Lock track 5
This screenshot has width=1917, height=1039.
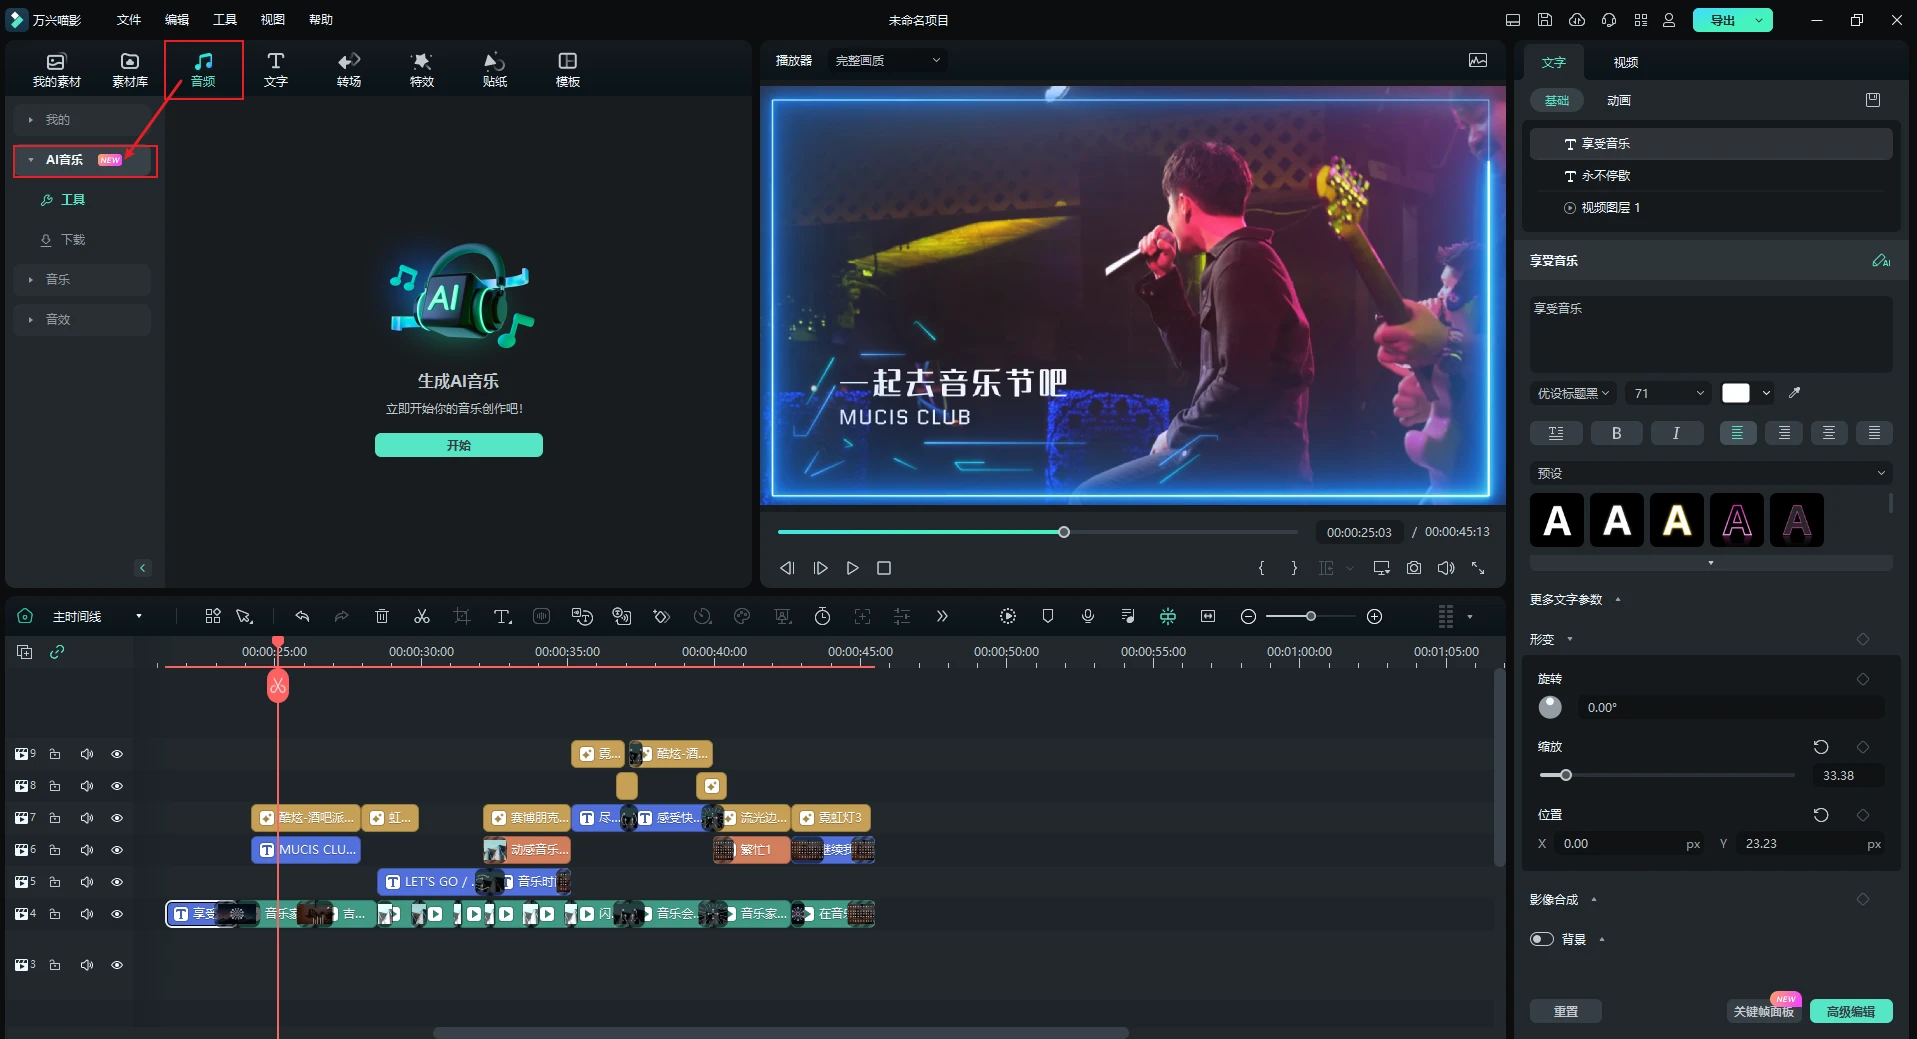click(x=55, y=882)
